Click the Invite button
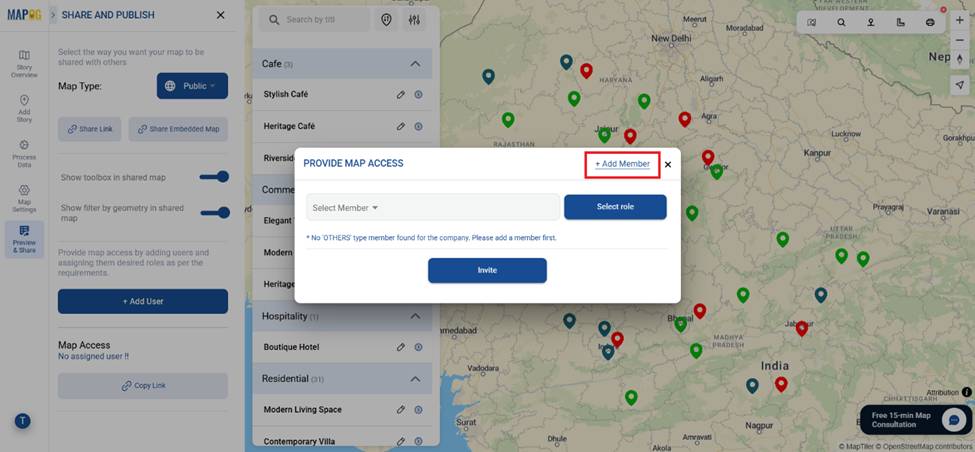This screenshot has width=975, height=452. (x=487, y=270)
